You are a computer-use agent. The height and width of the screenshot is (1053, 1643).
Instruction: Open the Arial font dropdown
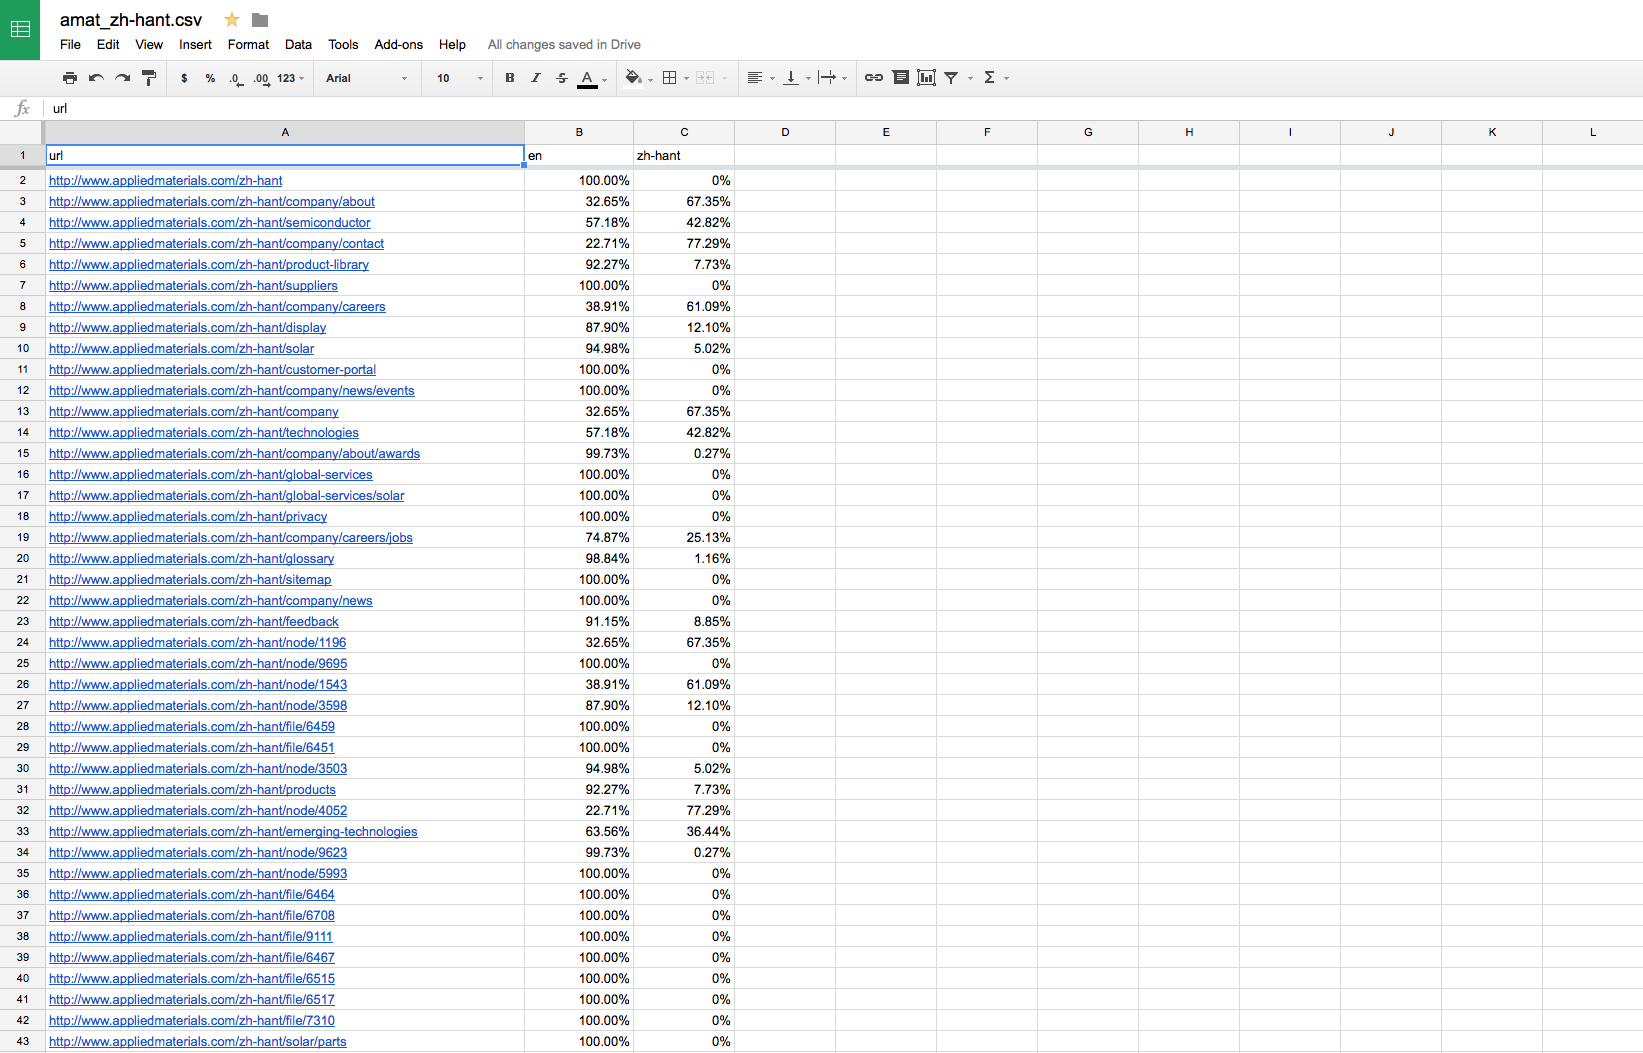pos(366,78)
